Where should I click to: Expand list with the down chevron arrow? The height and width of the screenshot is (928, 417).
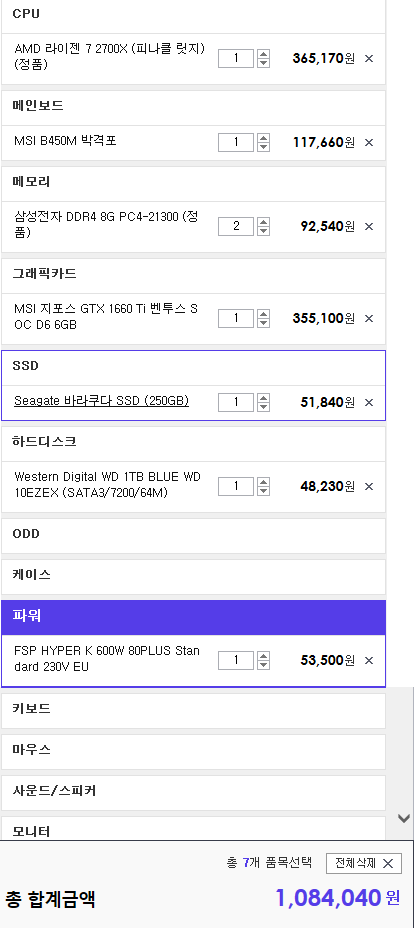coord(404,819)
